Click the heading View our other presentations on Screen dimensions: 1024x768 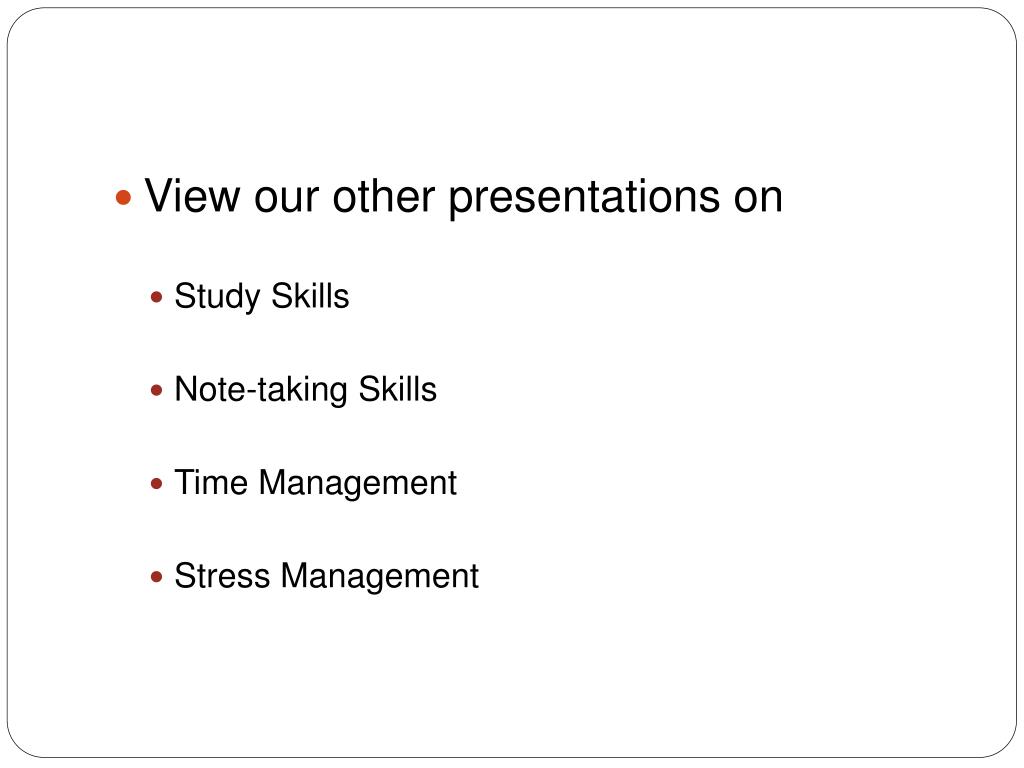[464, 197]
